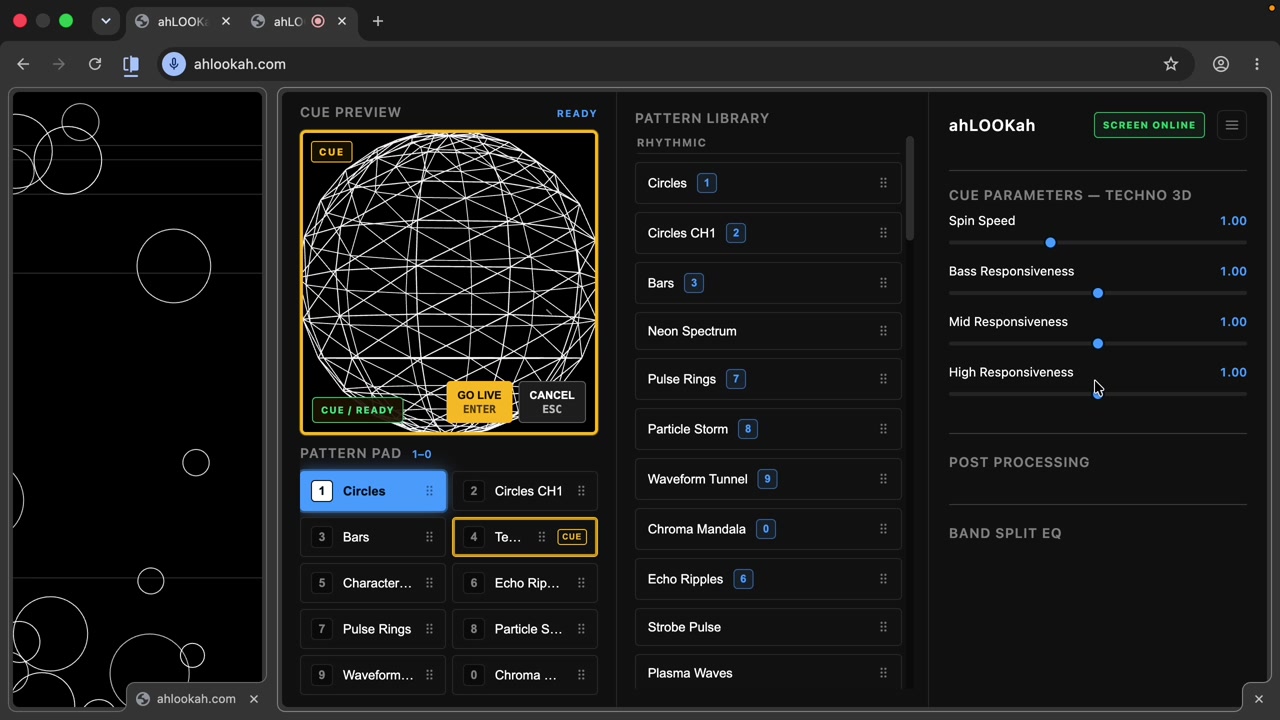Click the Screen Online status button
Screen dimensions: 1280x720
click(1149, 125)
